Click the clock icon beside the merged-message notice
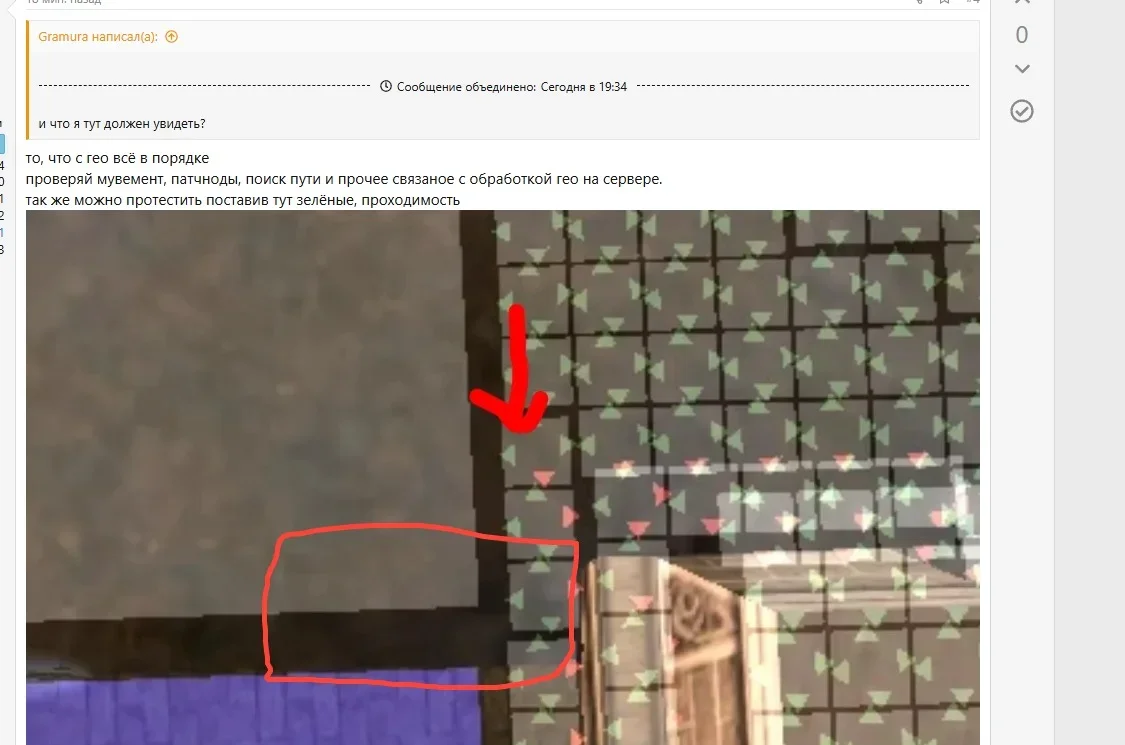1125x745 pixels. point(386,86)
